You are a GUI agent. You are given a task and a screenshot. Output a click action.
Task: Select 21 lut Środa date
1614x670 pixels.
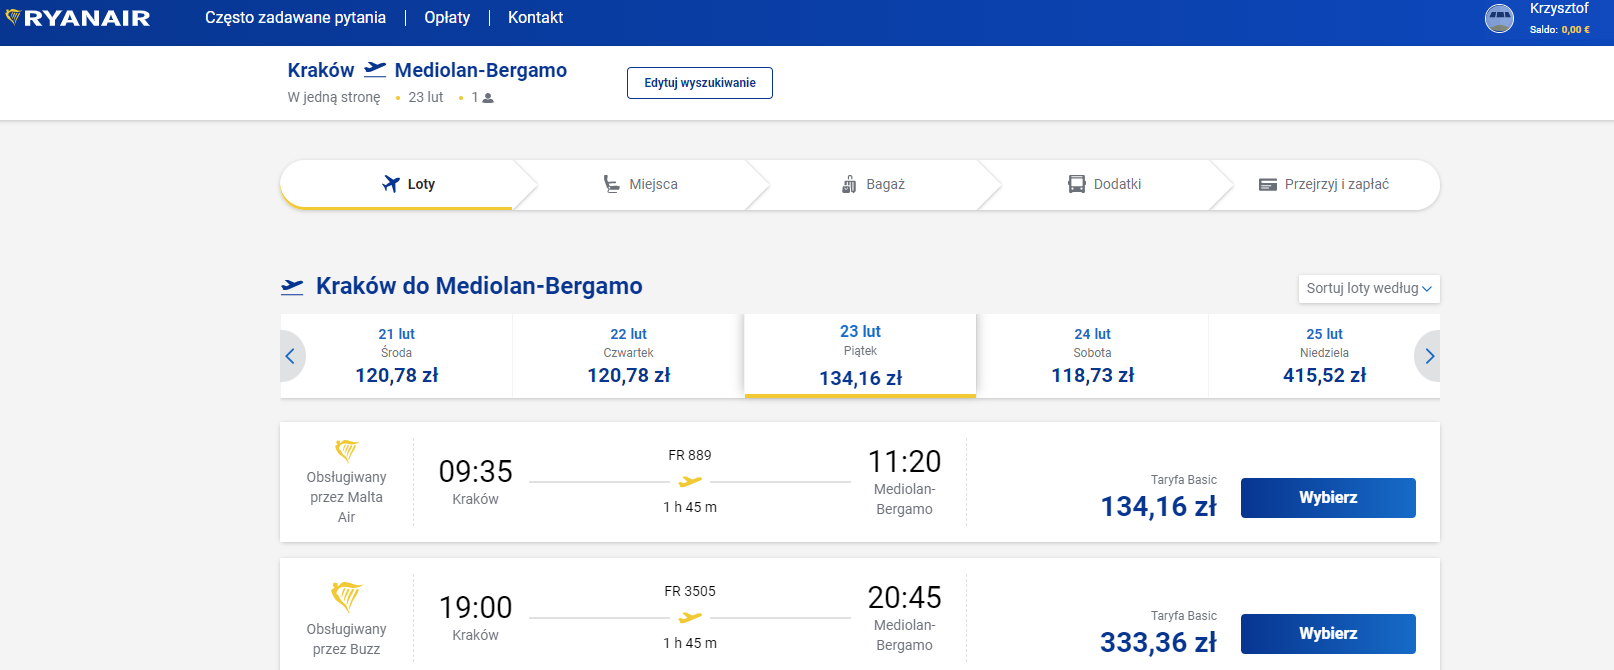pyautogui.click(x=397, y=356)
